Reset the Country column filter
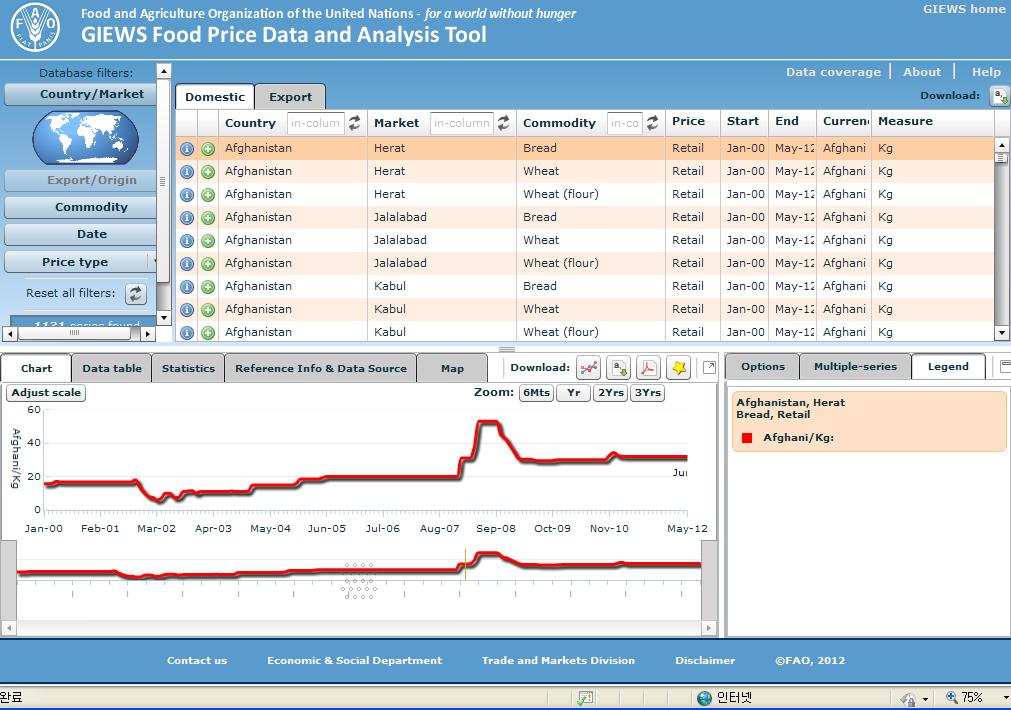The image size is (1011, 710). coord(355,123)
